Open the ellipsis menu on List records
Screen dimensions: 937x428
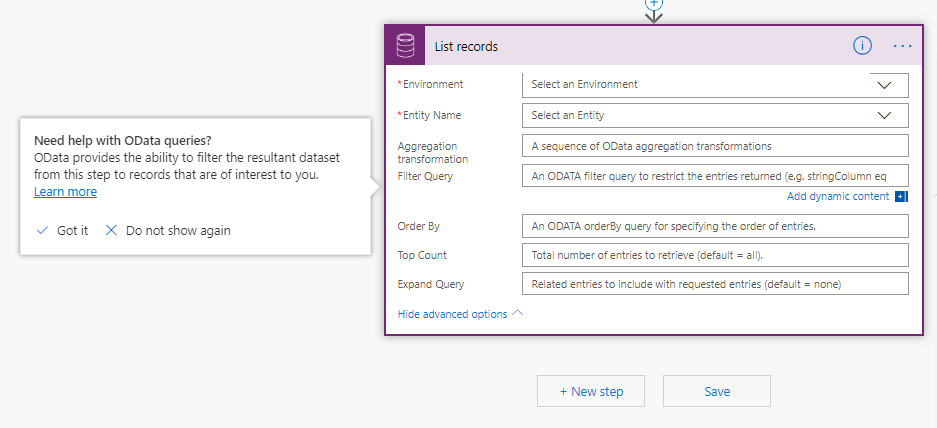point(902,46)
